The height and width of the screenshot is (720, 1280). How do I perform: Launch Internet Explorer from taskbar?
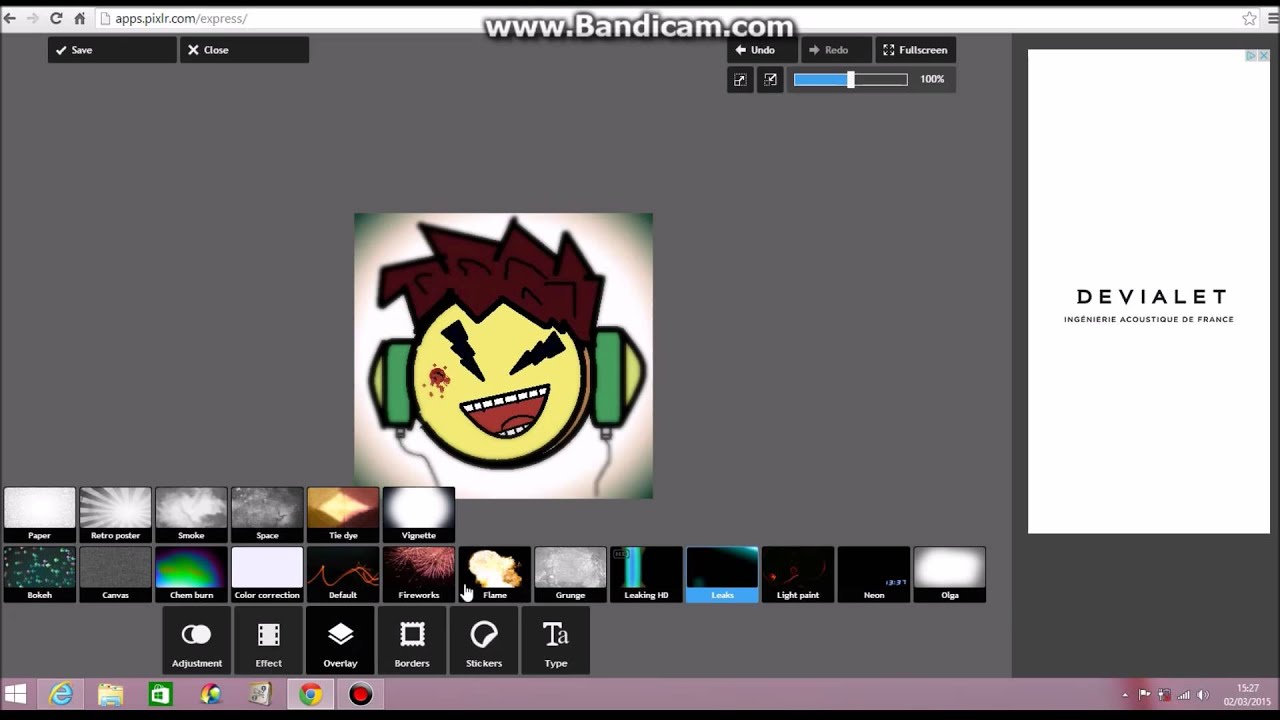[61, 694]
